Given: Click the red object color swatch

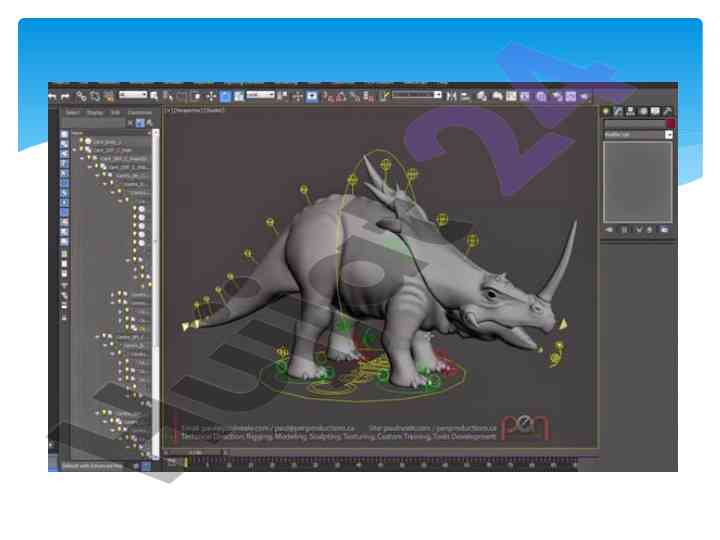Looking at the screenshot, I should pyautogui.click(x=670, y=123).
